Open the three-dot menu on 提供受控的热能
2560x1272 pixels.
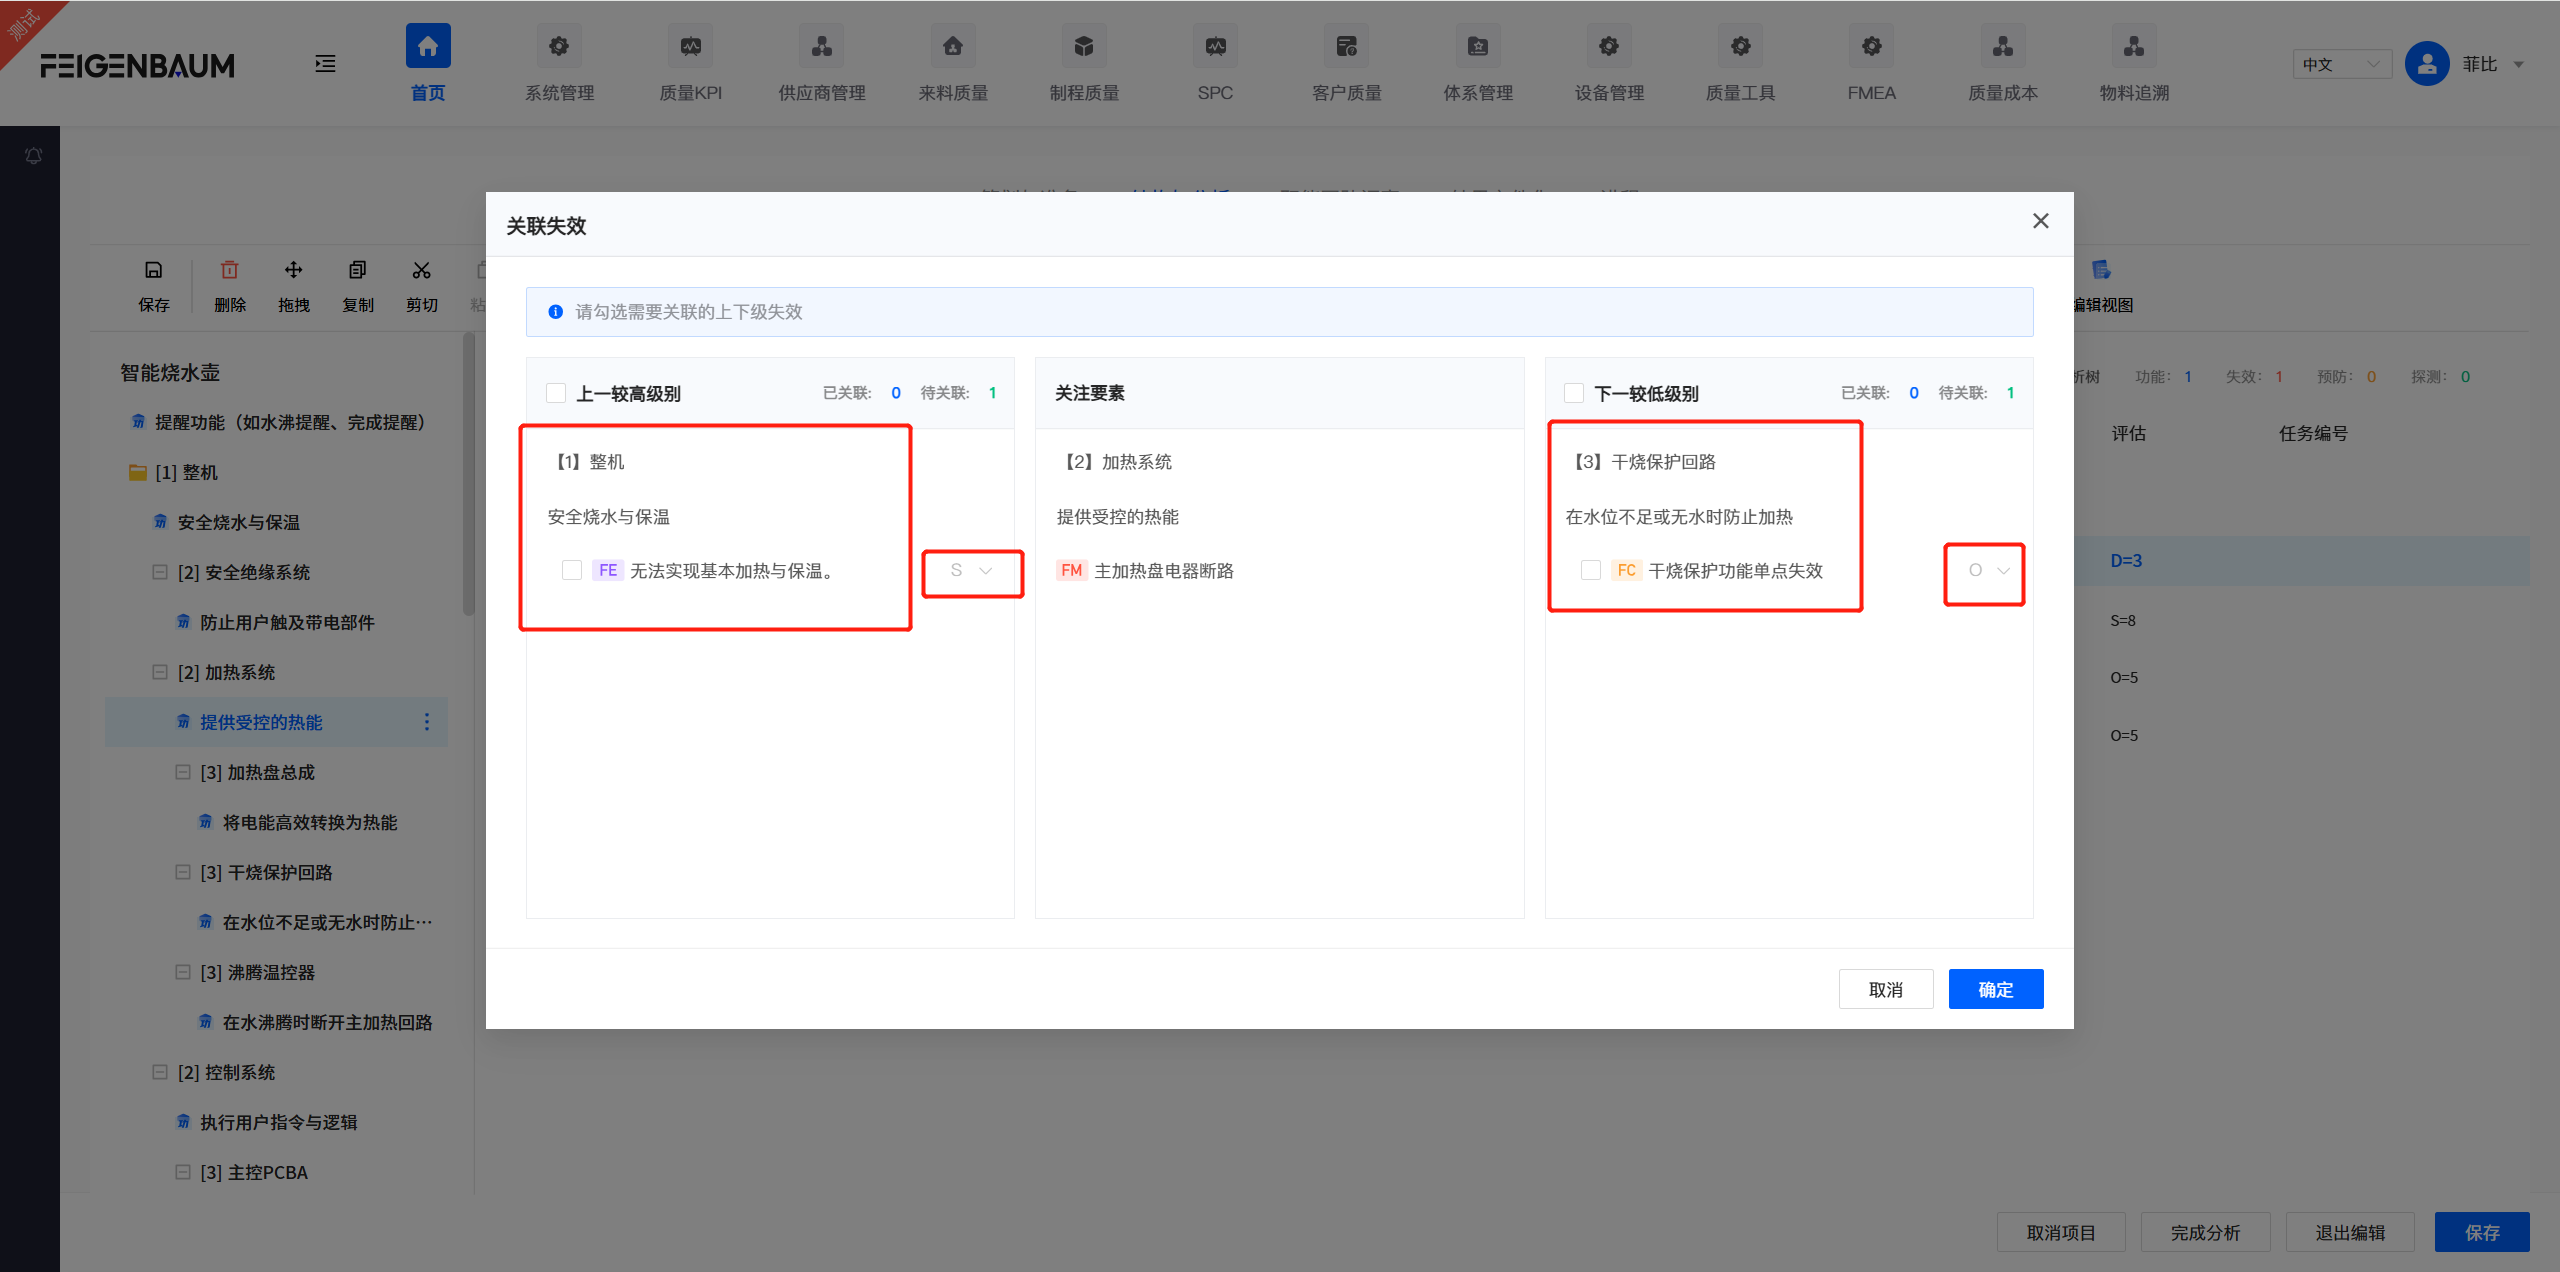click(426, 721)
